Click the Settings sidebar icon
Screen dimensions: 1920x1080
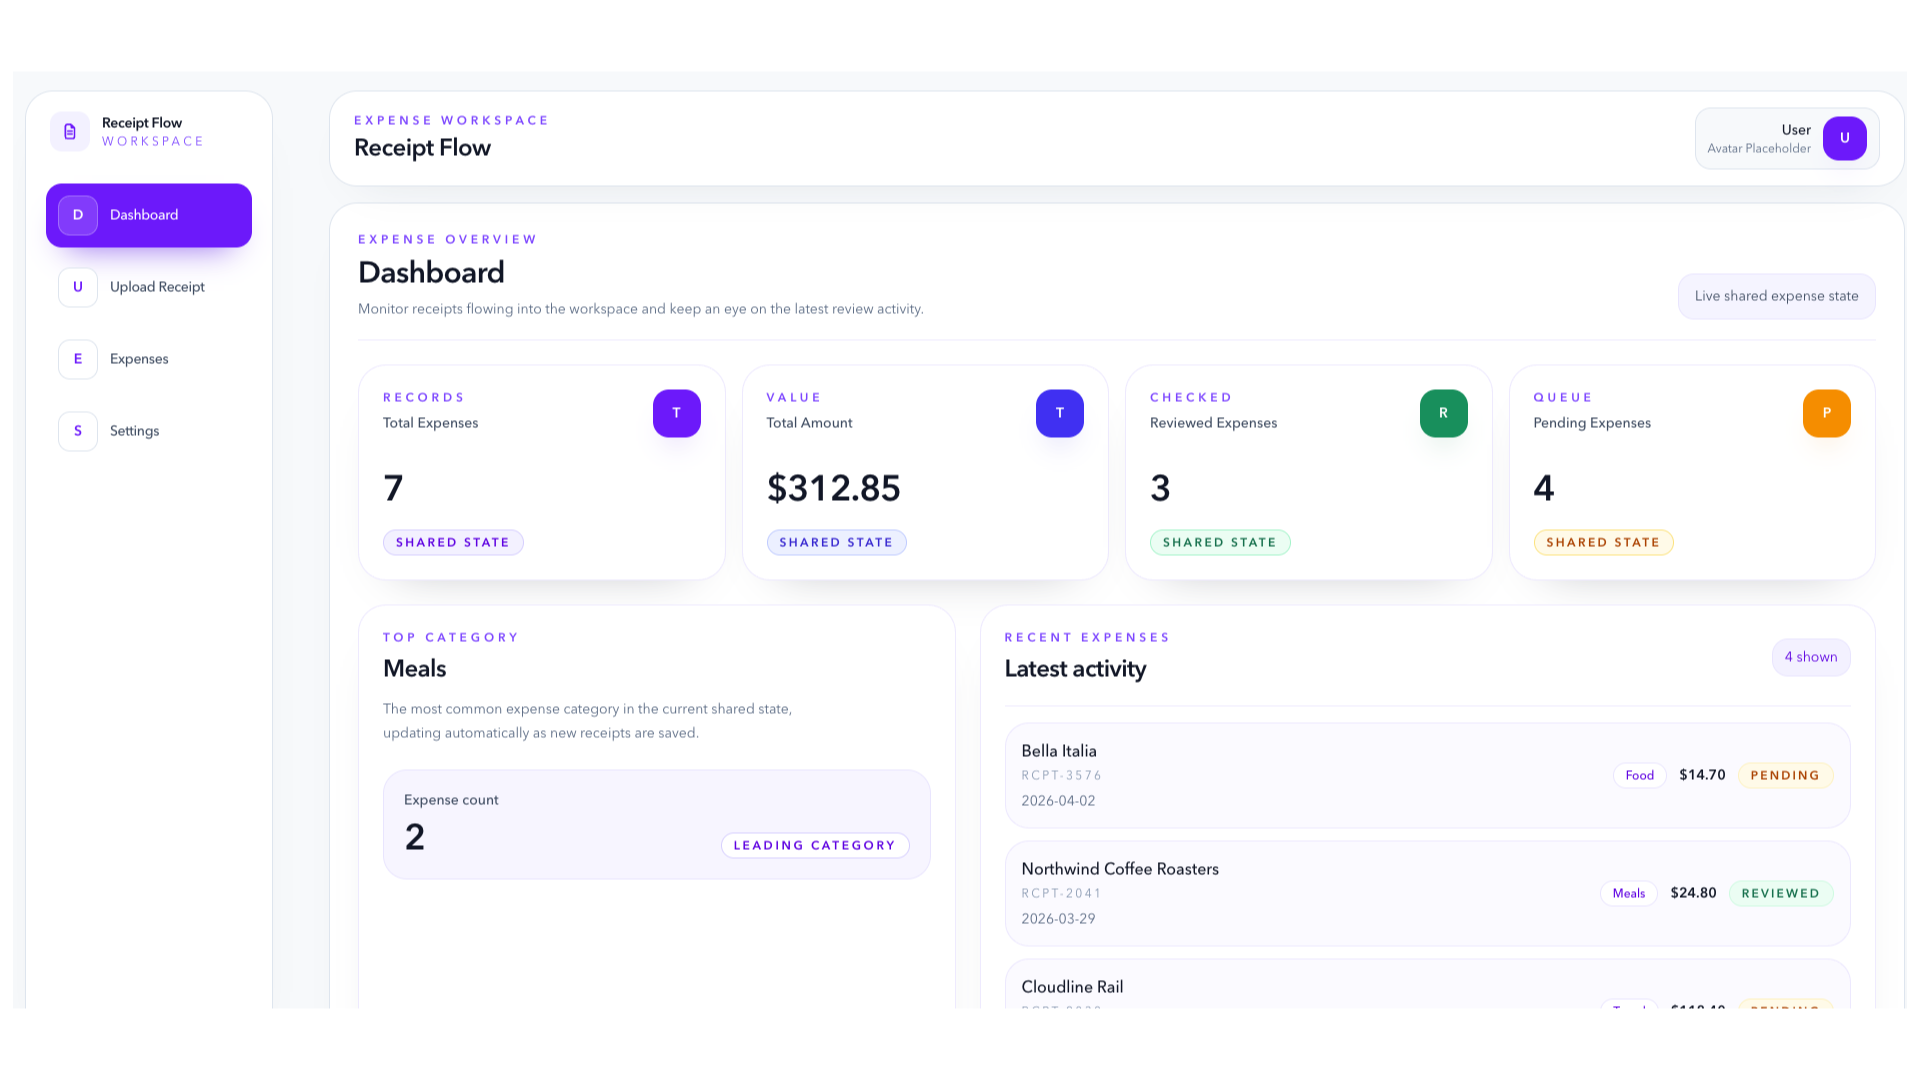pyautogui.click(x=77, y=431)
